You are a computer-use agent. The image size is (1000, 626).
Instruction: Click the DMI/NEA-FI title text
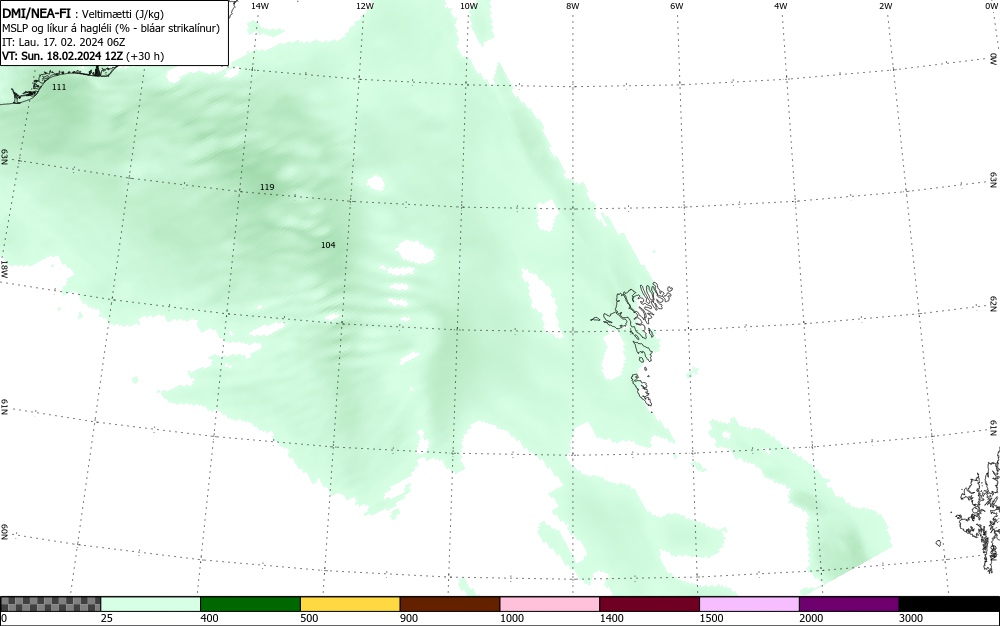pos(36,13)
